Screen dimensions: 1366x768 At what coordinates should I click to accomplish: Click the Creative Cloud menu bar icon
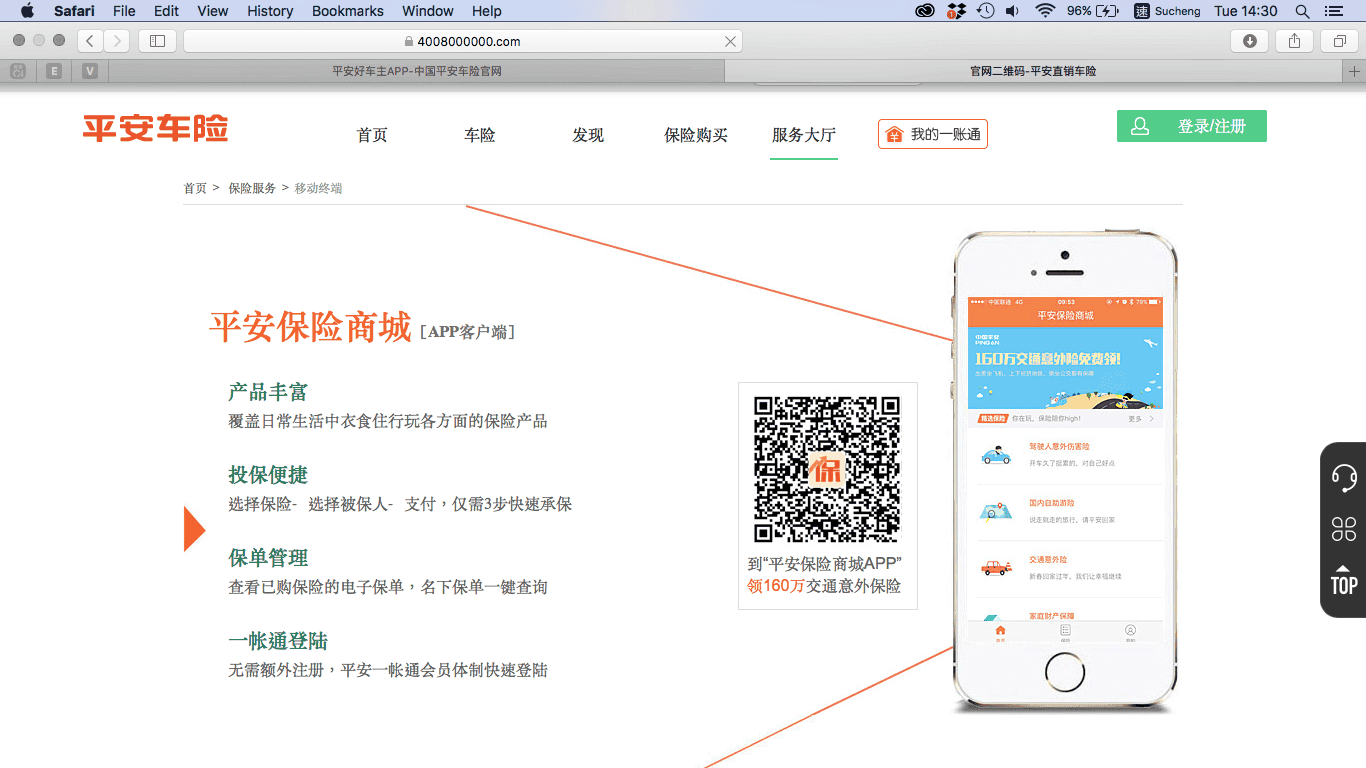pos(925,11)
